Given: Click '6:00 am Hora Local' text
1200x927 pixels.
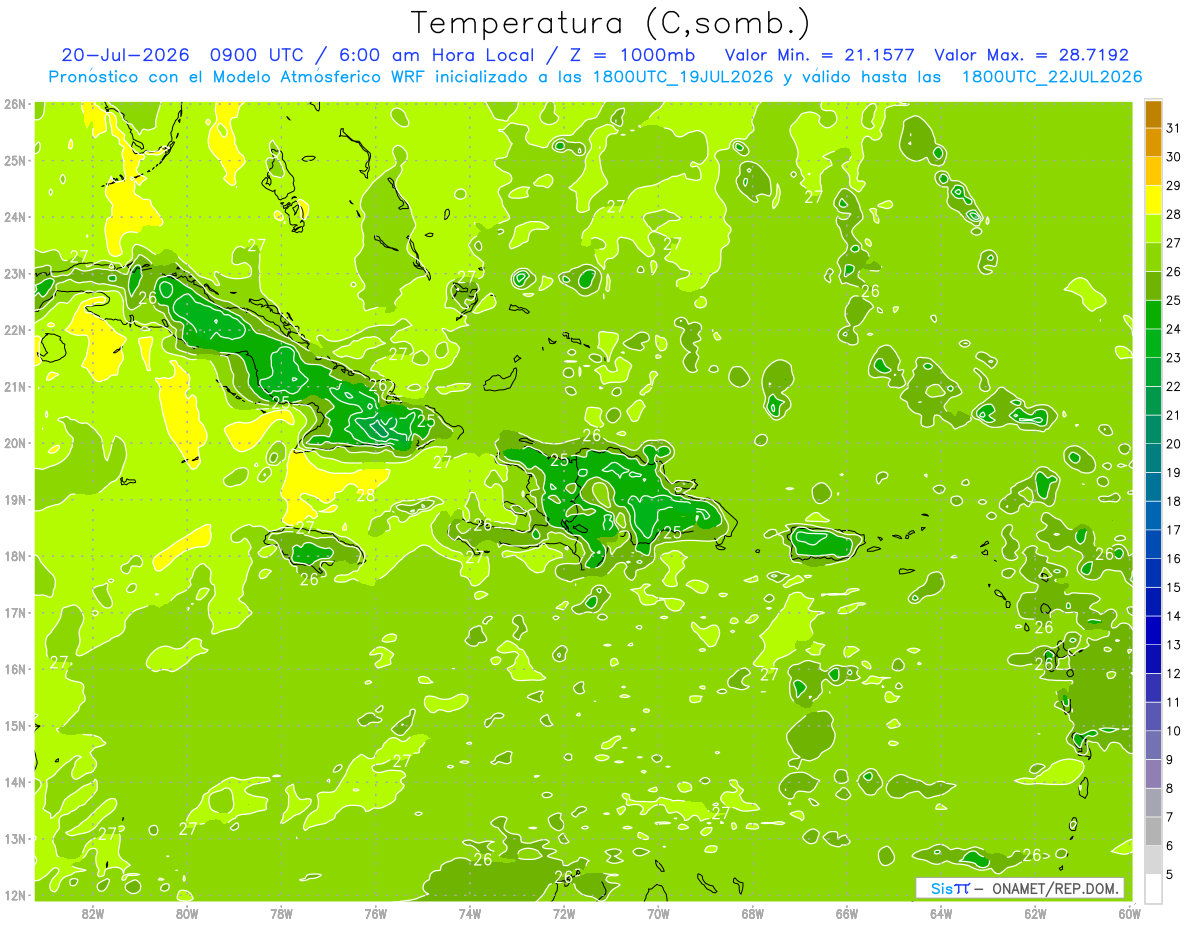Looking at the screenshot, I should (x=434, y=55).
